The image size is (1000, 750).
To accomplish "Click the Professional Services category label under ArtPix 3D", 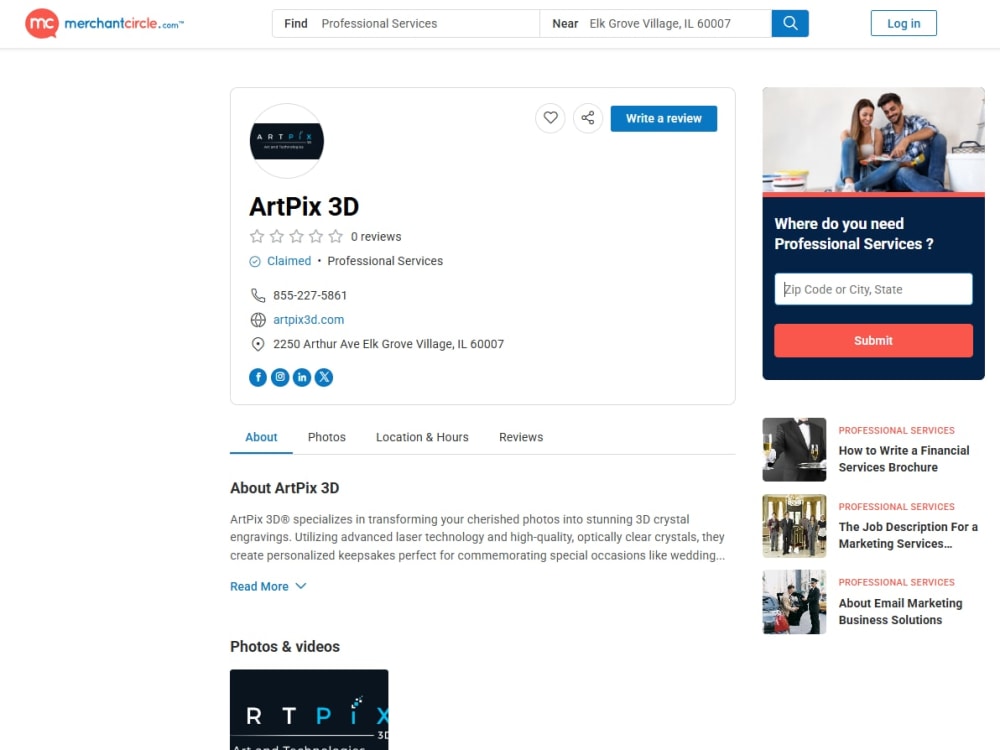I will point(385,261).
